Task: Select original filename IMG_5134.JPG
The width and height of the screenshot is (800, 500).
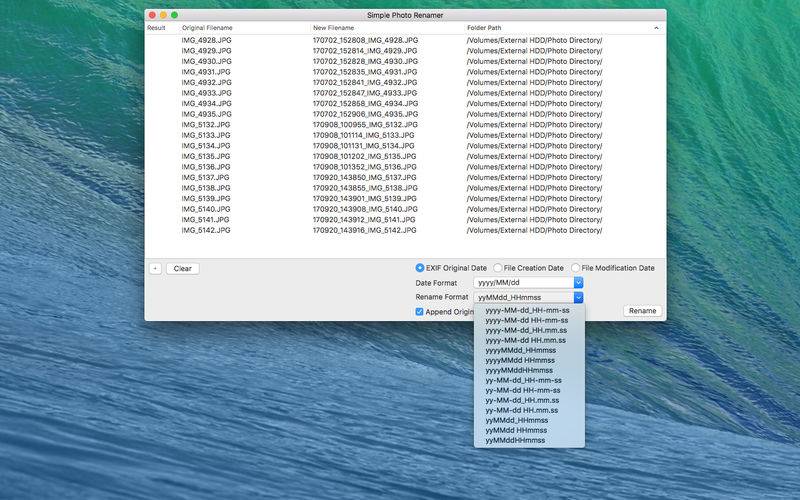Action: click(206, 146)
